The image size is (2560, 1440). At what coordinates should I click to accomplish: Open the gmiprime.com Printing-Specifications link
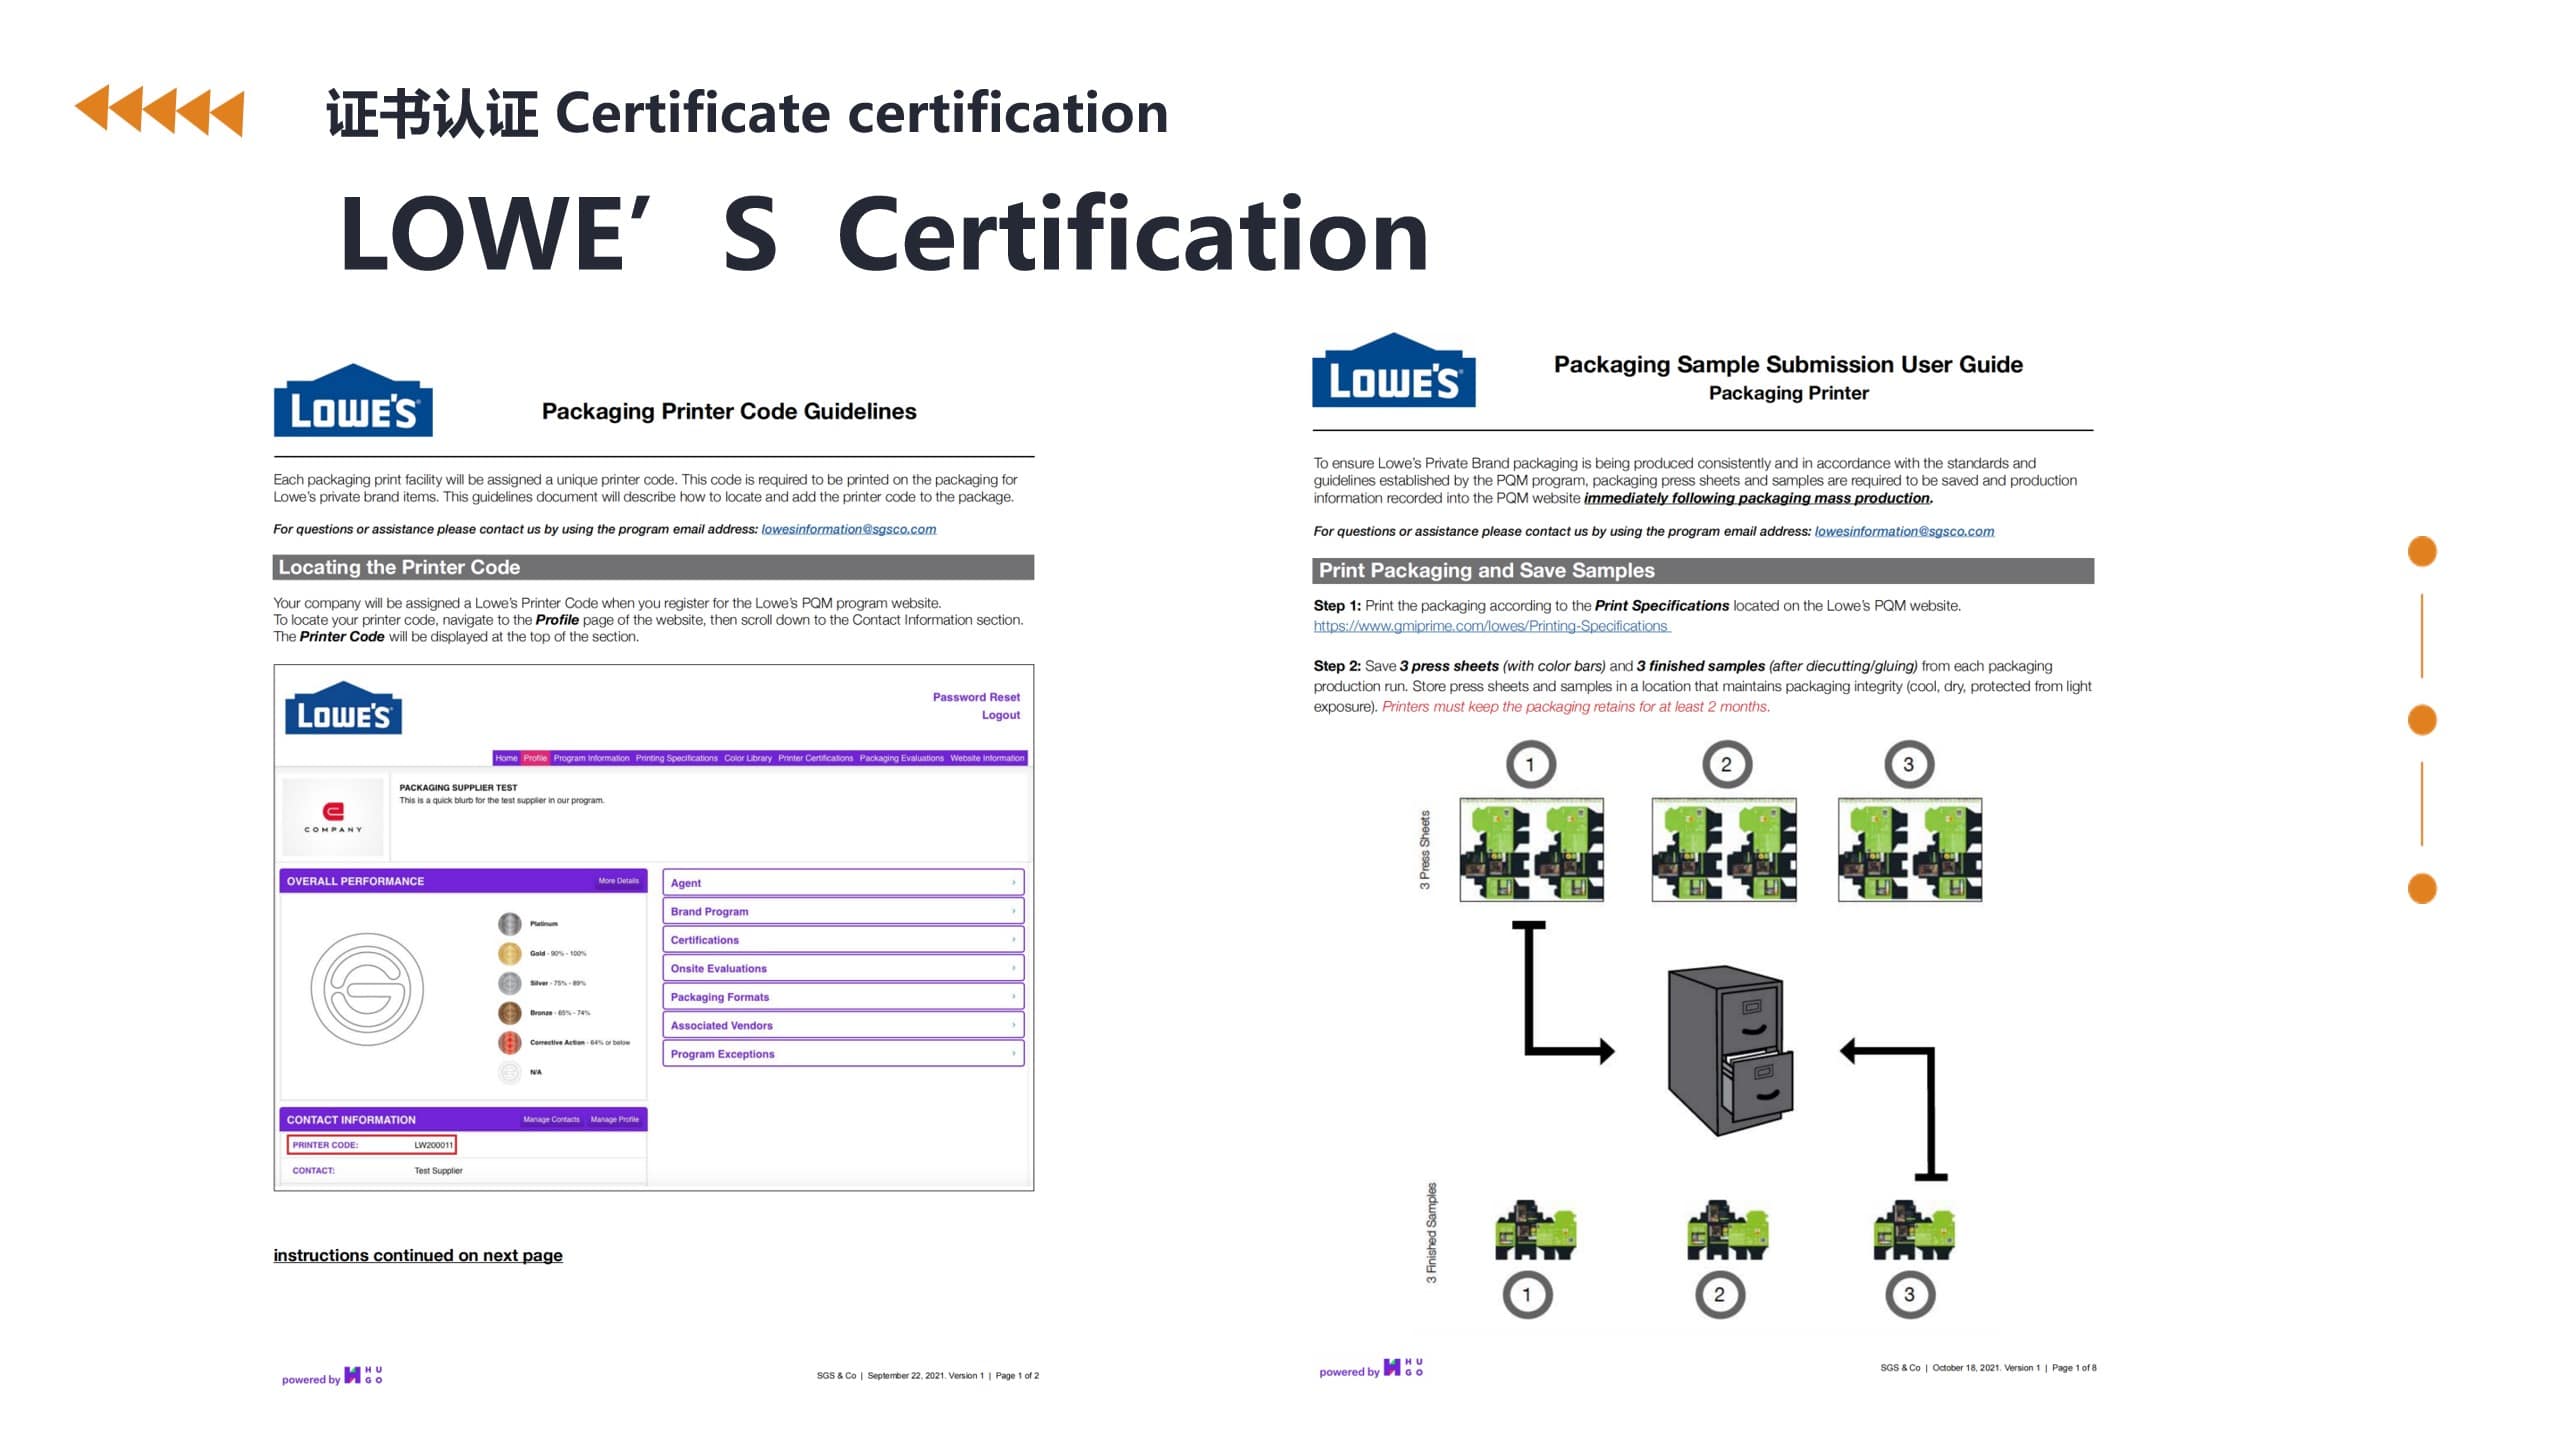point(1491,626)
